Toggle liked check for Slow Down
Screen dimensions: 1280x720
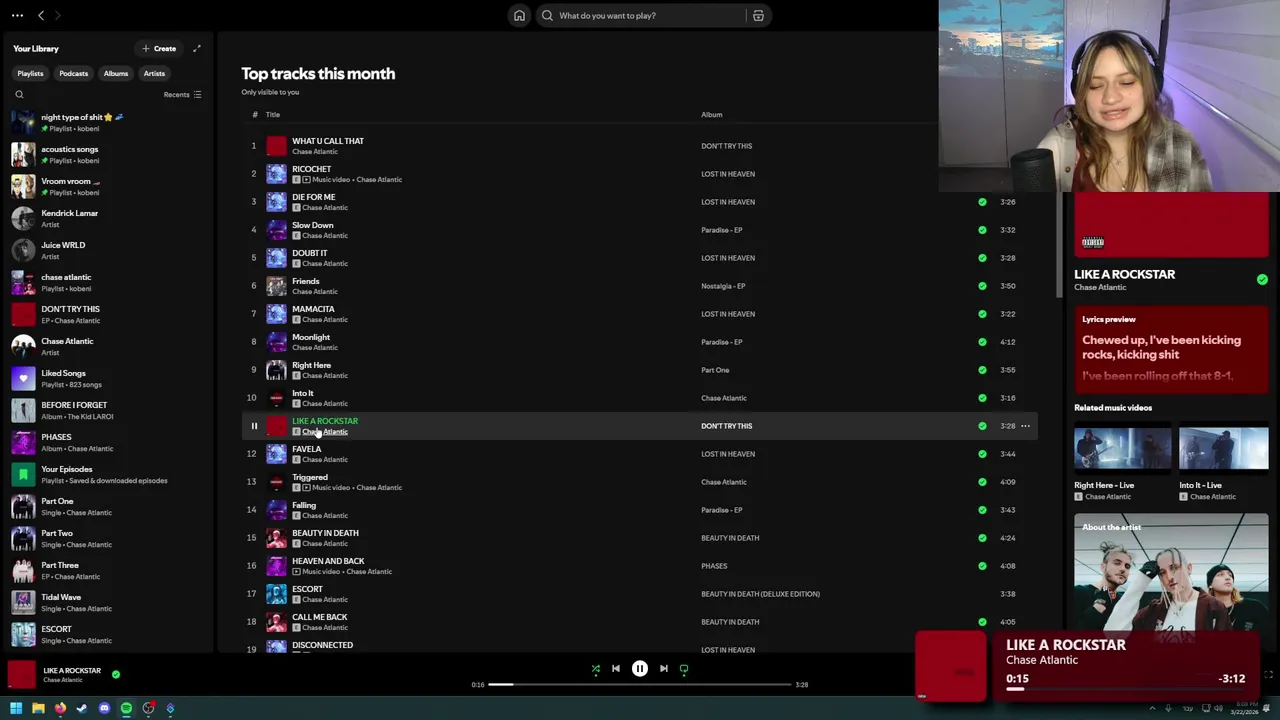click(x=982, y=230)
